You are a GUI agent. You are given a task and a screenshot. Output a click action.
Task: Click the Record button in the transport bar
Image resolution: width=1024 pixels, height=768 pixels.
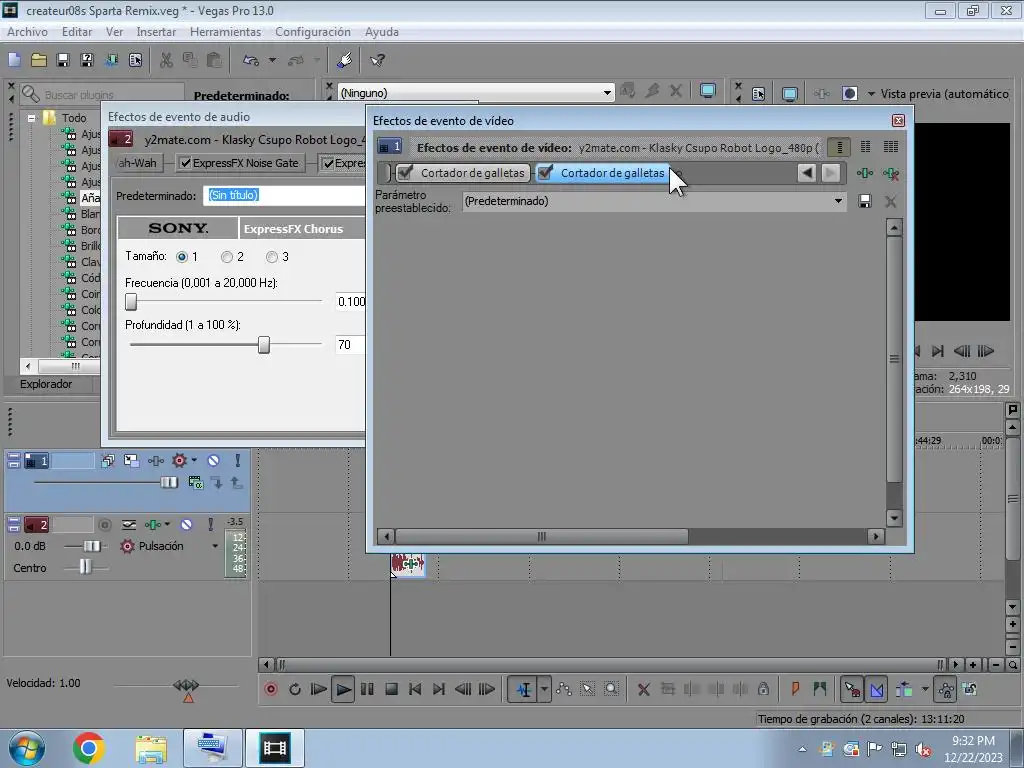270,689
